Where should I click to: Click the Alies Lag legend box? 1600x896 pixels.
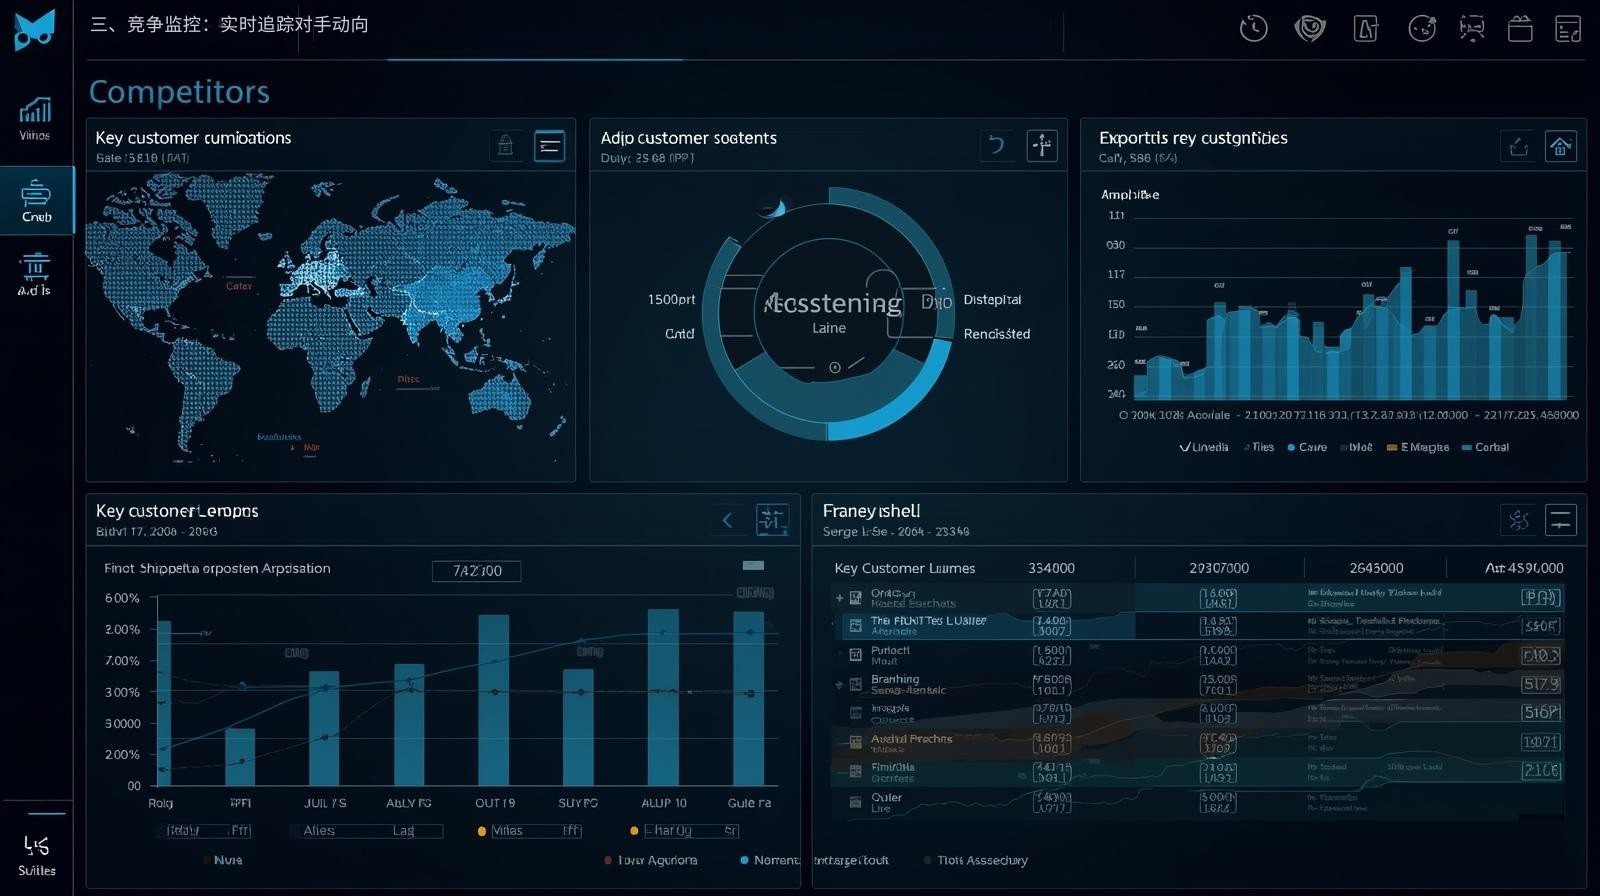pyautogui.click(x=365, y=831)
